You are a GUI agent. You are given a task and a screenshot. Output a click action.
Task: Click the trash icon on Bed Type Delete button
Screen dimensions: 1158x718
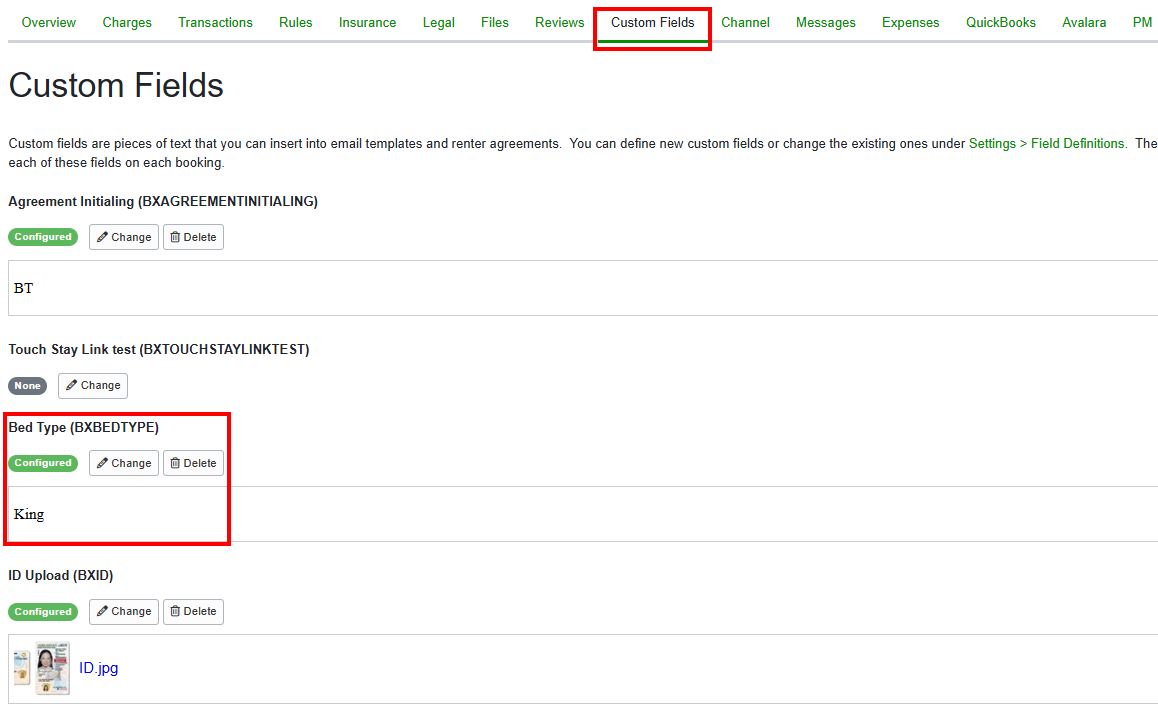(x=177, y=462)
